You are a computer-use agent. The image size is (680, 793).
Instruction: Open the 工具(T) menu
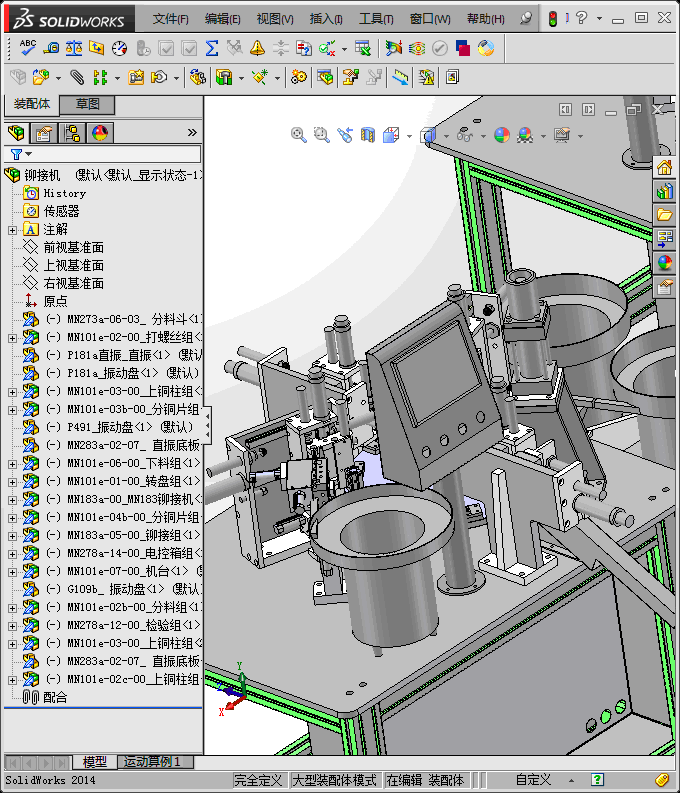pyautogui.click(x=376, y=19)
